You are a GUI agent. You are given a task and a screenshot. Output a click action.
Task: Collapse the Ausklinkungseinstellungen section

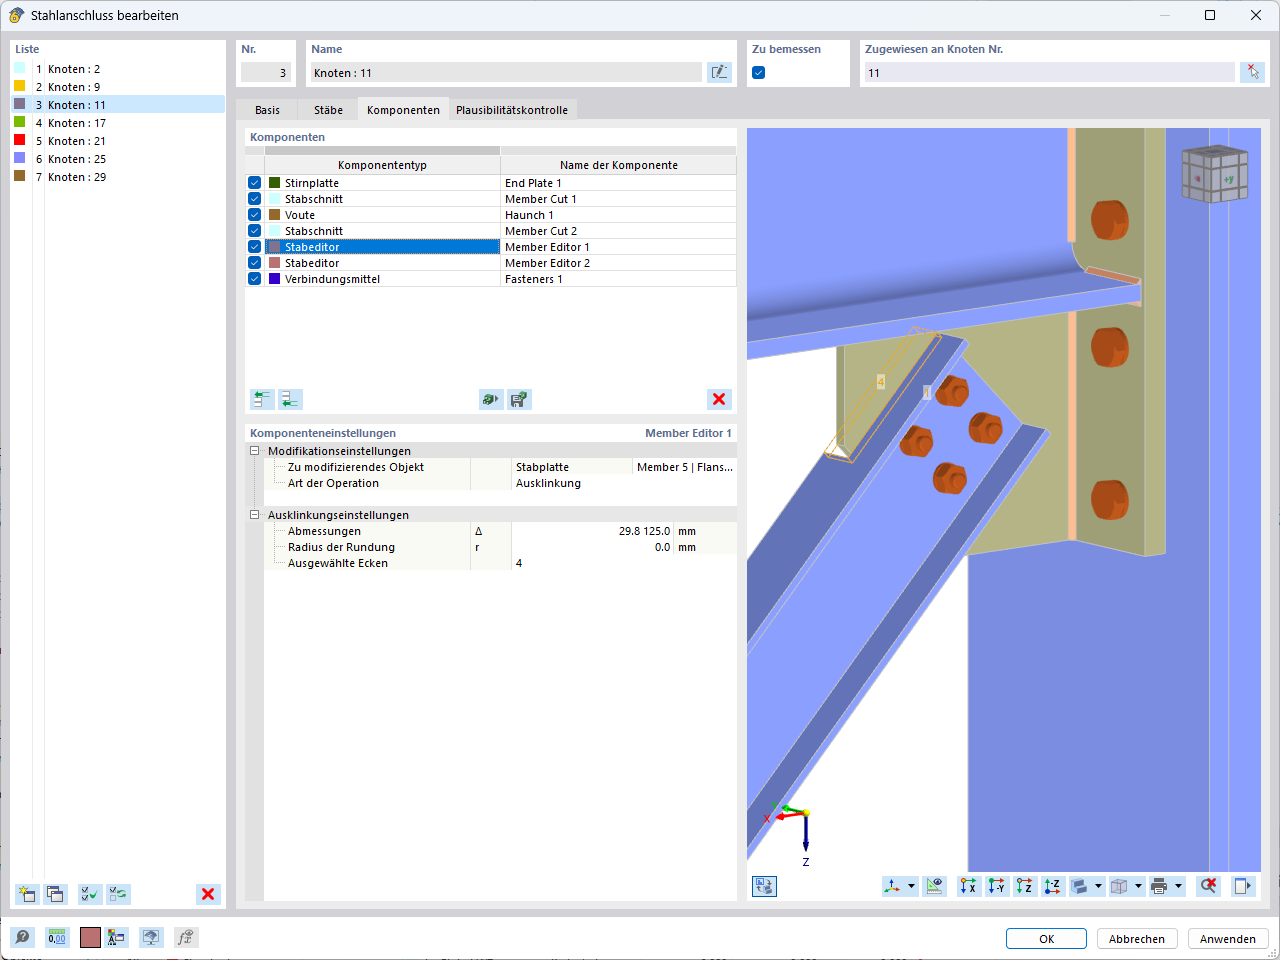255,515
